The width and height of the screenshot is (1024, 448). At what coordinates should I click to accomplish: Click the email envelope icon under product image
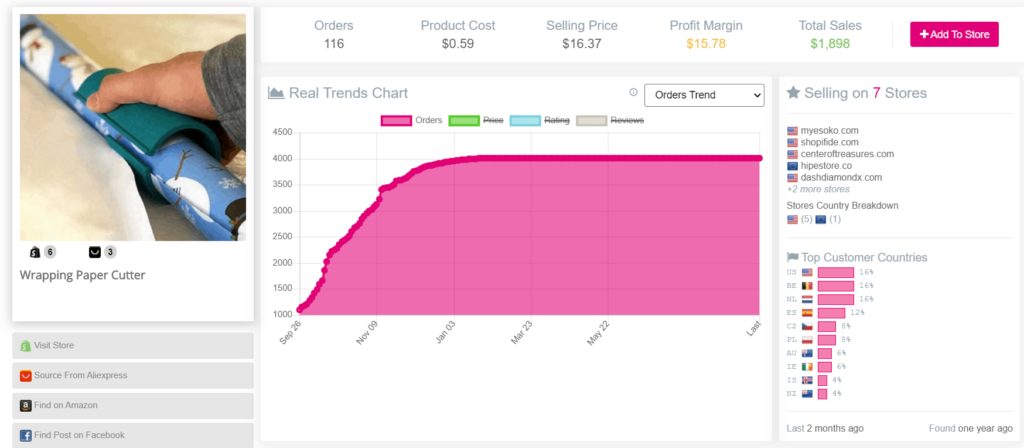tap(95, 252)
